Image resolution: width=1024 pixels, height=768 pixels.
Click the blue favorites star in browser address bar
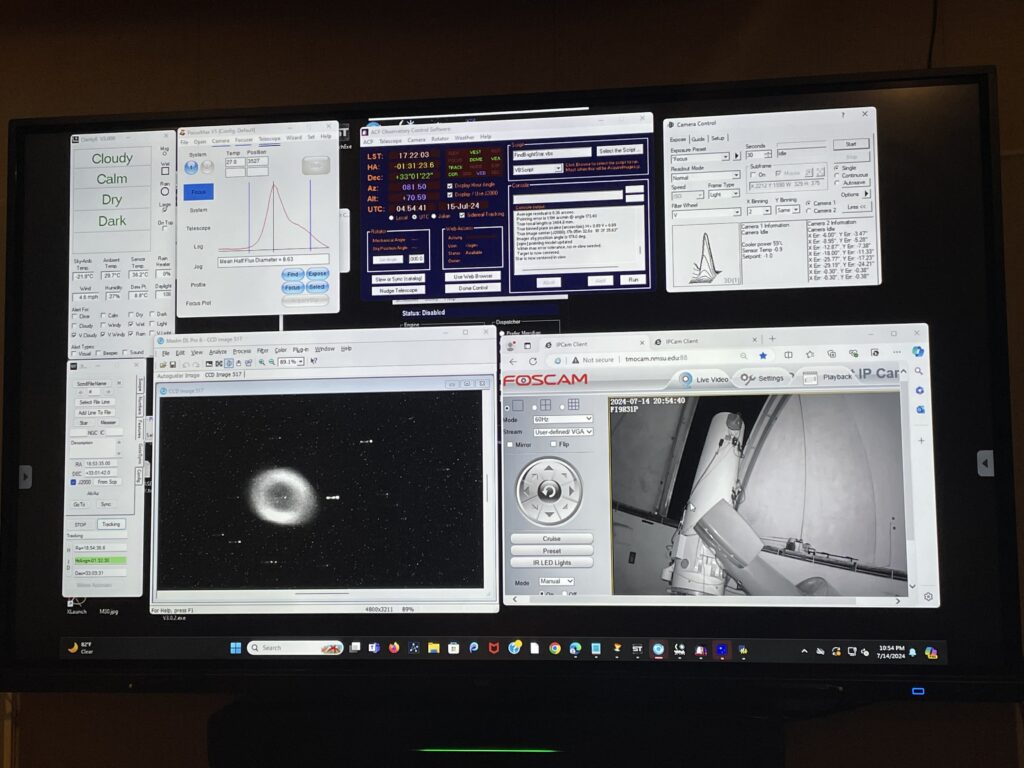pyautogui.click(x=763, y=356)
